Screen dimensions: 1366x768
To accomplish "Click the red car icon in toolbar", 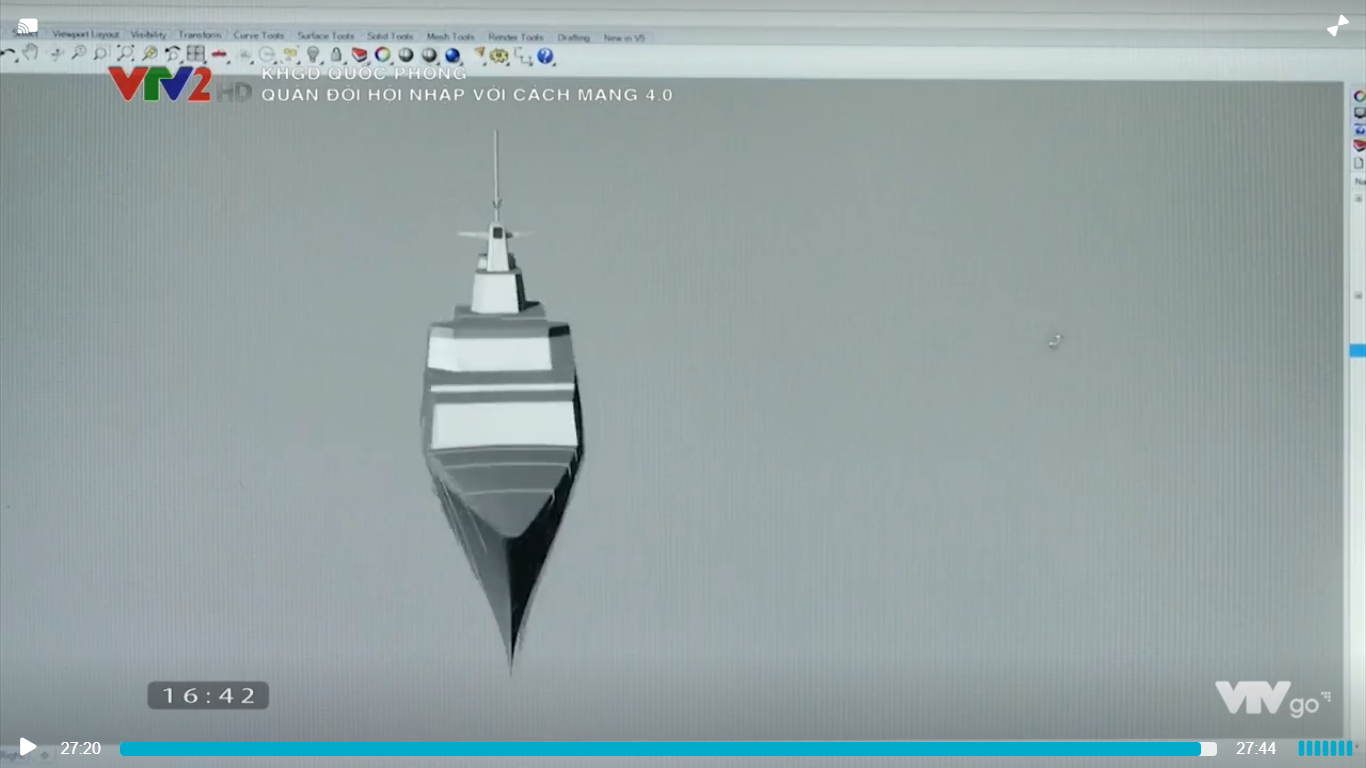I will (x=219, y=54).
